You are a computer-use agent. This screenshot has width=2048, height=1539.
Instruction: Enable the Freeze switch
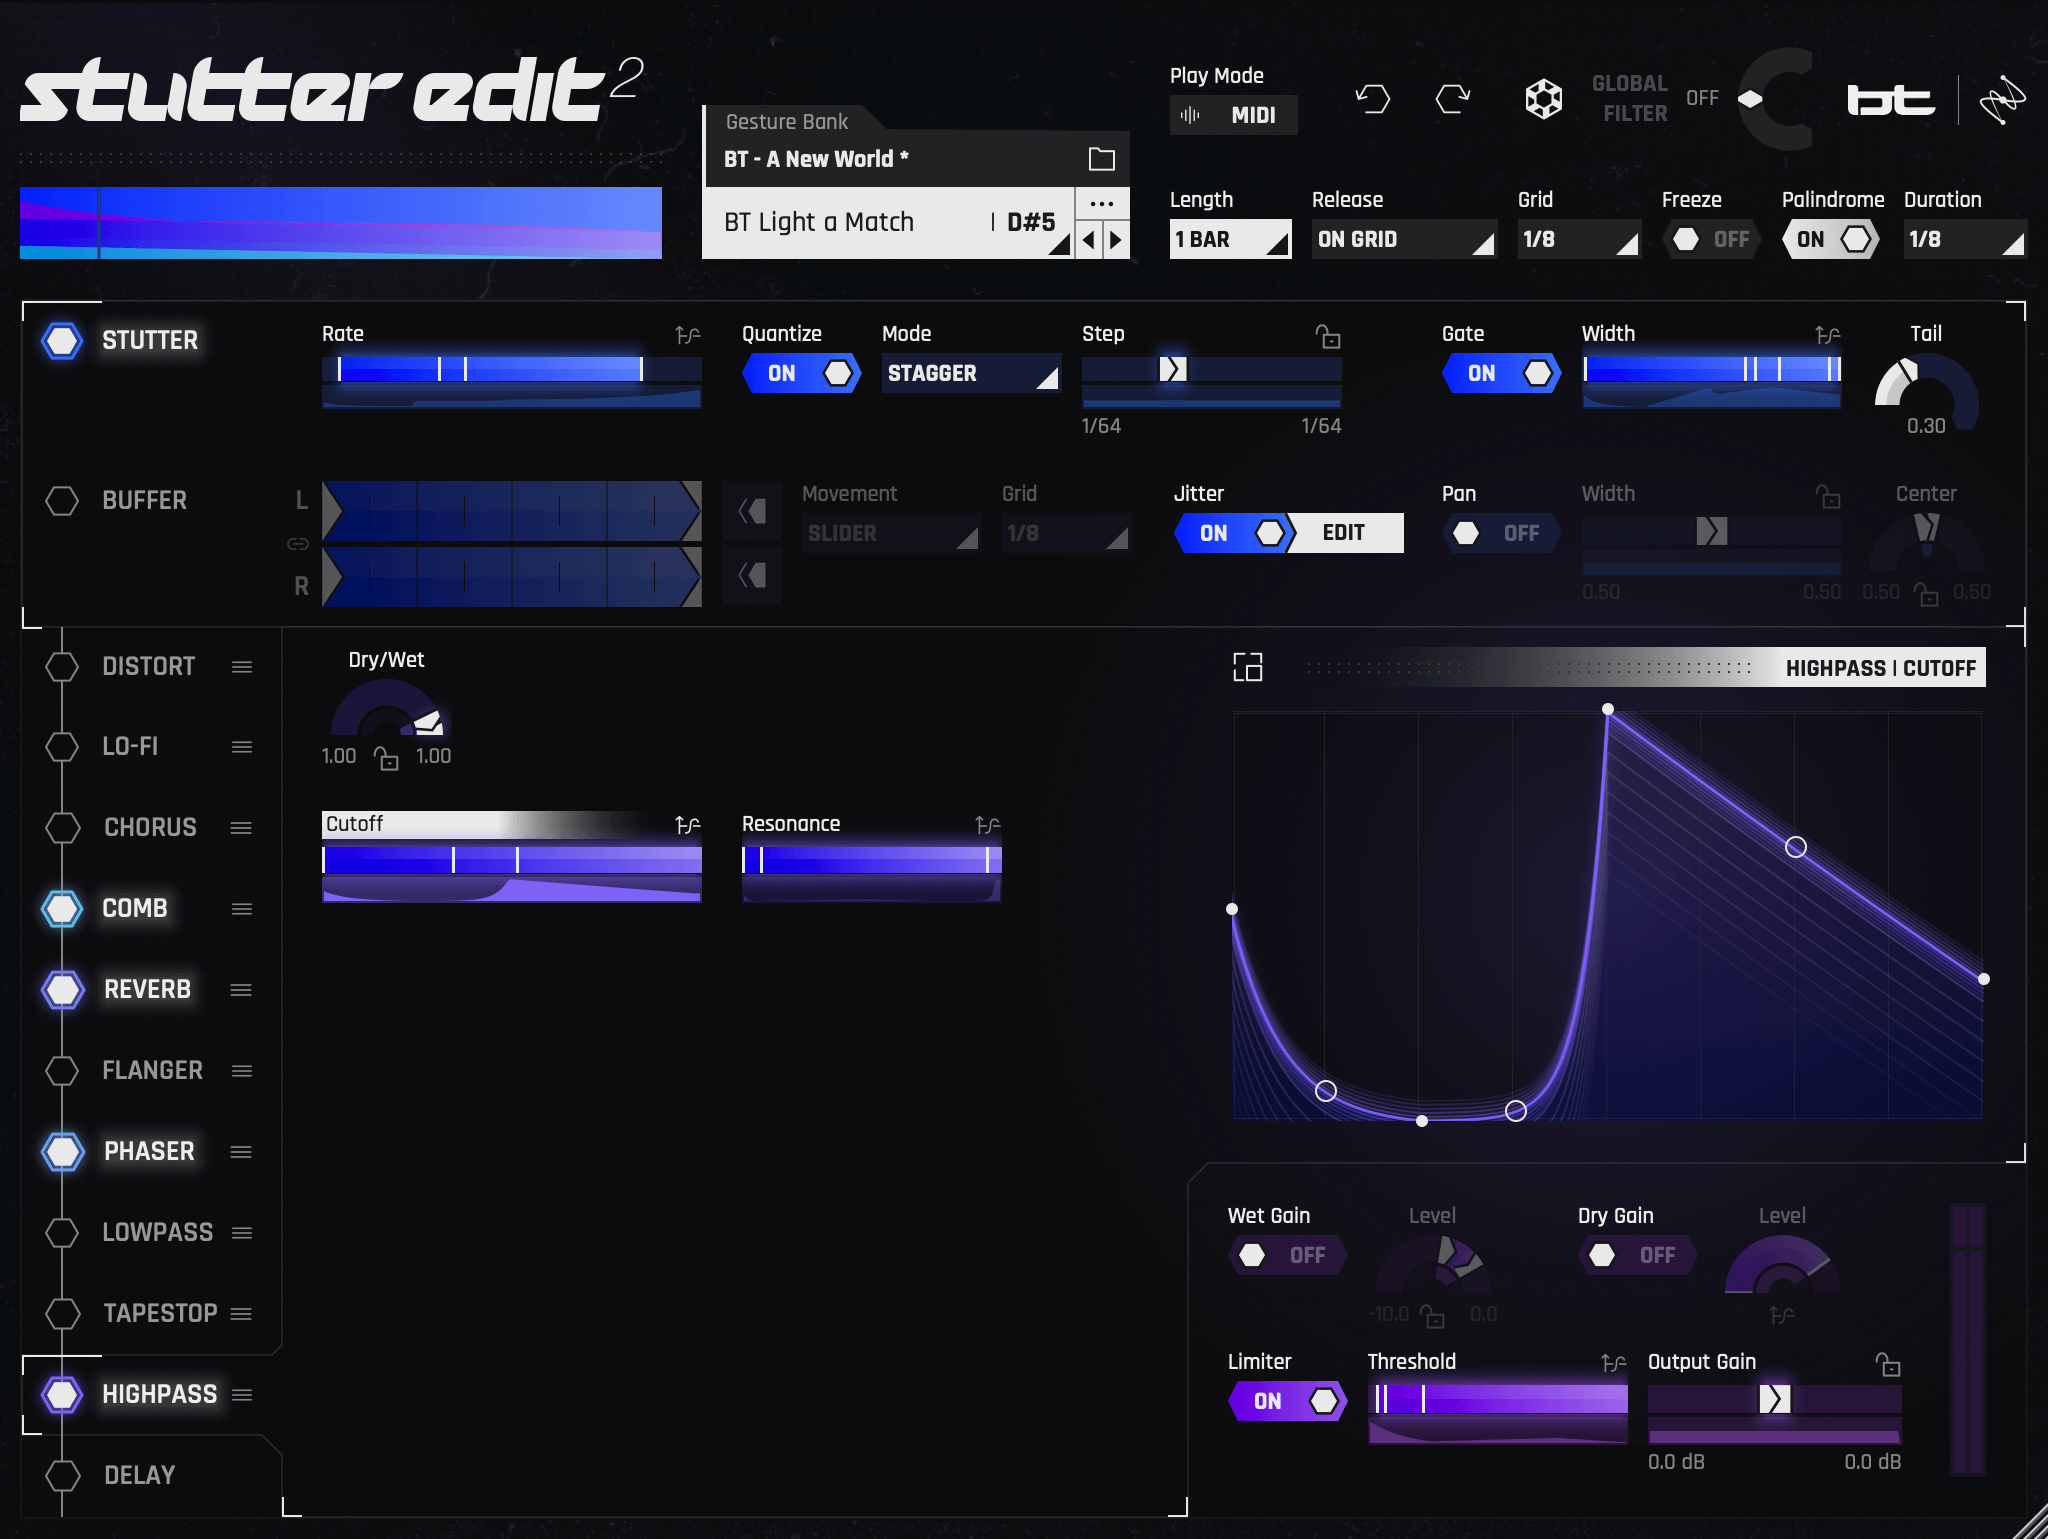[x=1712, y=239]
